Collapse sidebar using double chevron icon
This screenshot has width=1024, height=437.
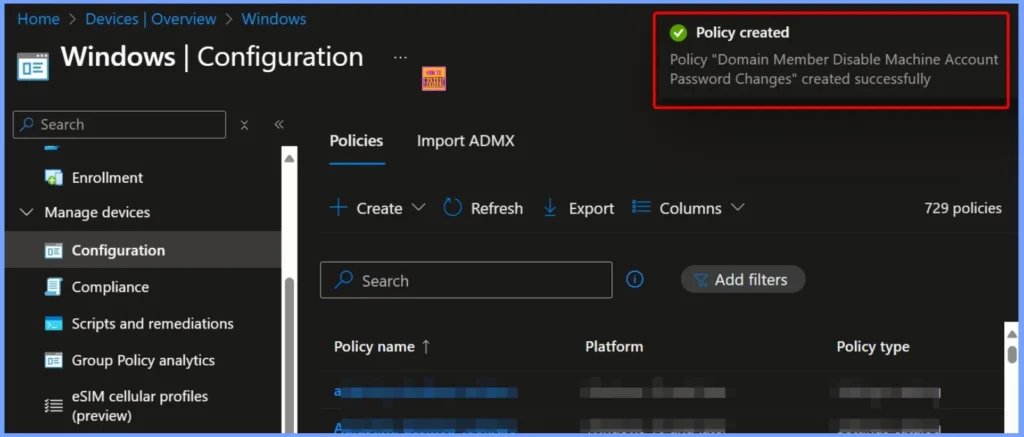tap(279, 125)
